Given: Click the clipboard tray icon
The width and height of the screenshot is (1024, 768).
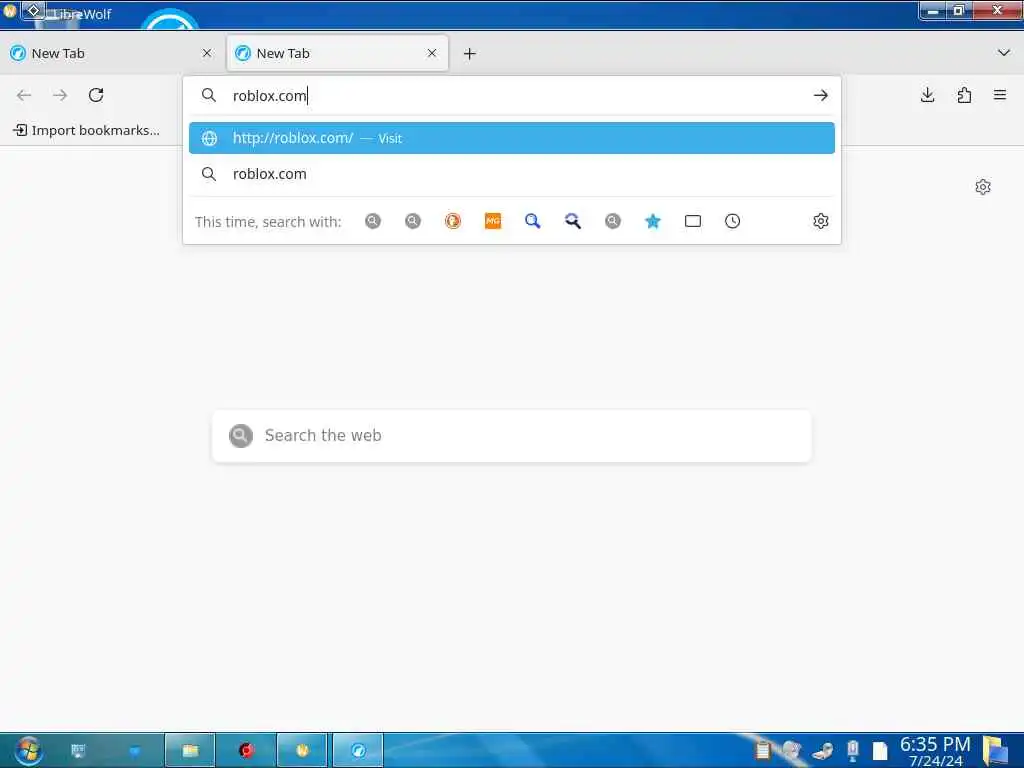Looking at the screenshot, I should click(762, 750).
